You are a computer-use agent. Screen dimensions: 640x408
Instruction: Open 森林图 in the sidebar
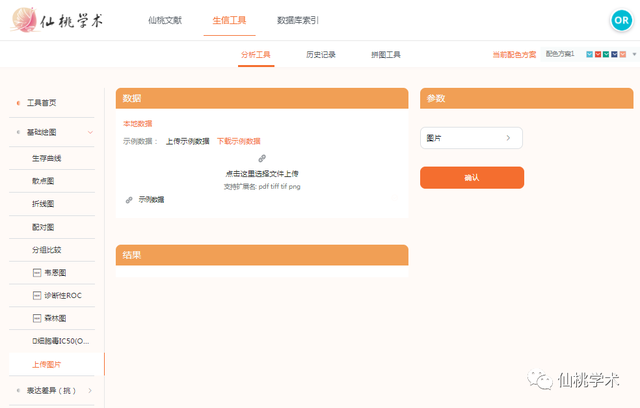55,318
